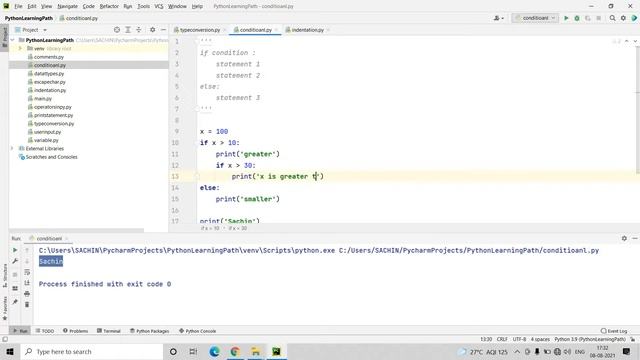Click Python 3.9 interpreter in status bar
This screenshot has height=360, width=640.
pos(590,339)
